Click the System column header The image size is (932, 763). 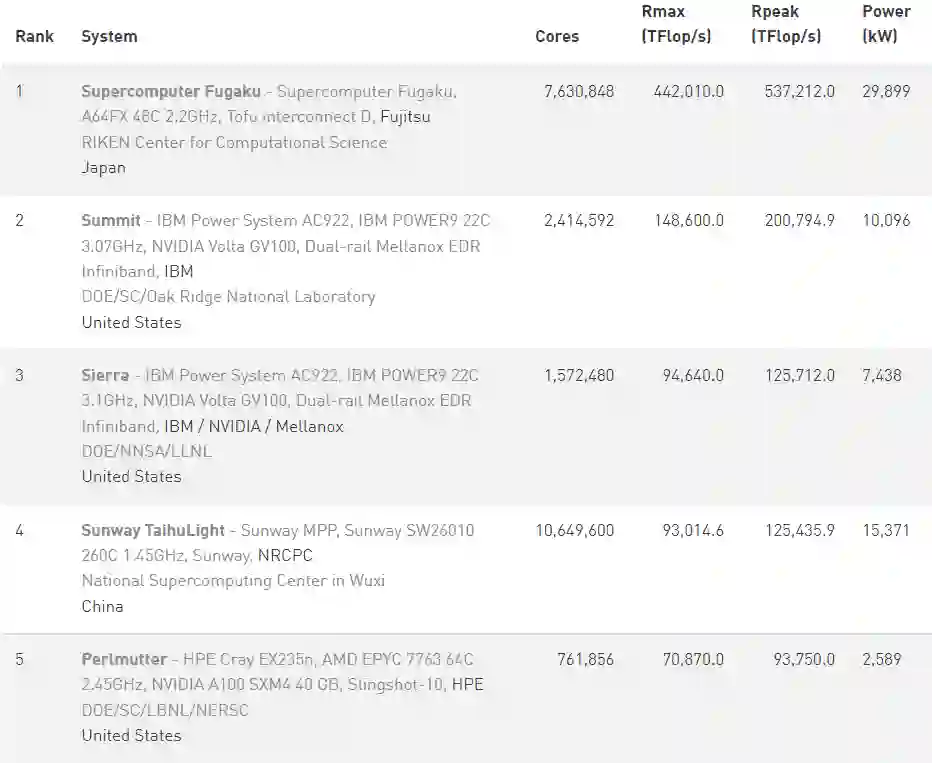109,36
